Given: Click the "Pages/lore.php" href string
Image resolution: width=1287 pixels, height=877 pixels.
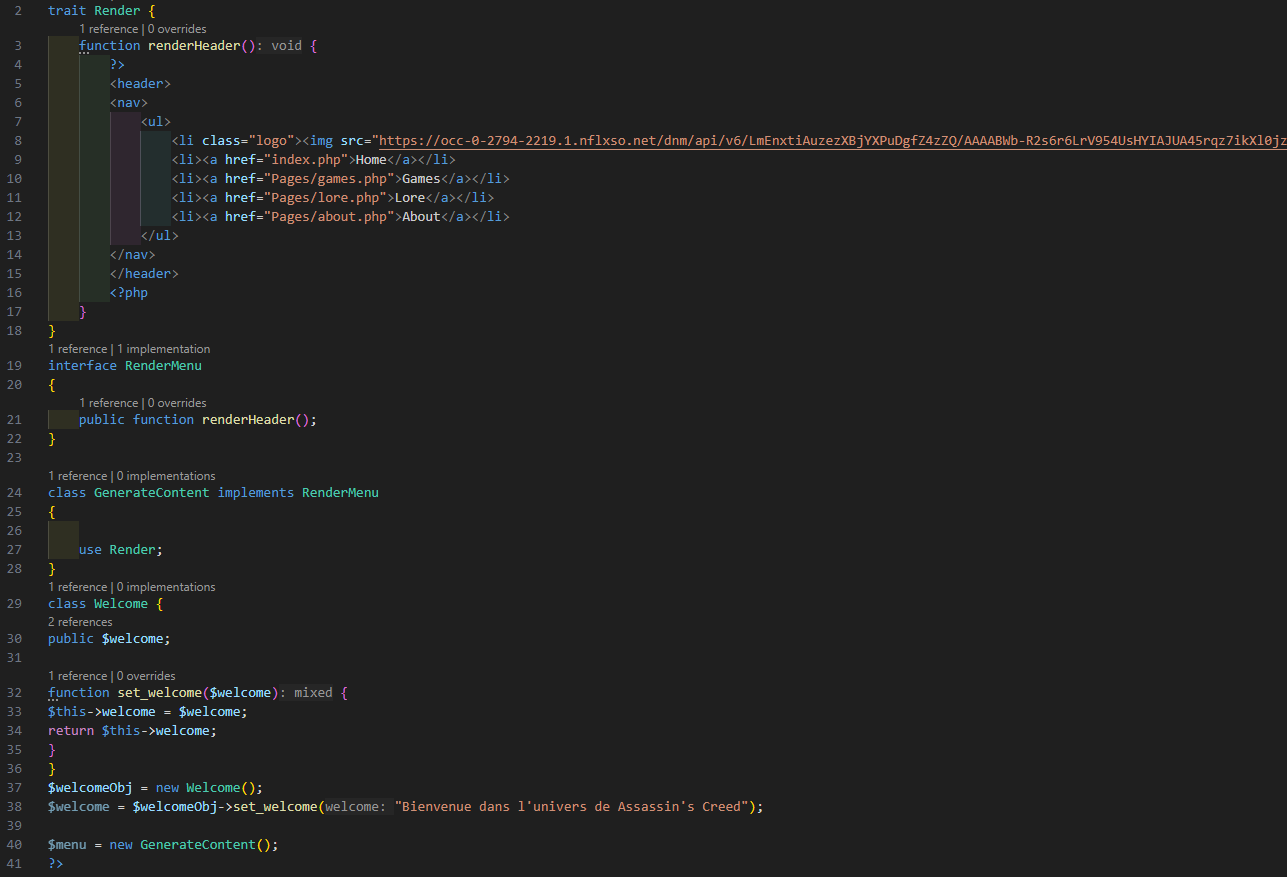Looking at the screenshot, I should [x=321, y=198].
